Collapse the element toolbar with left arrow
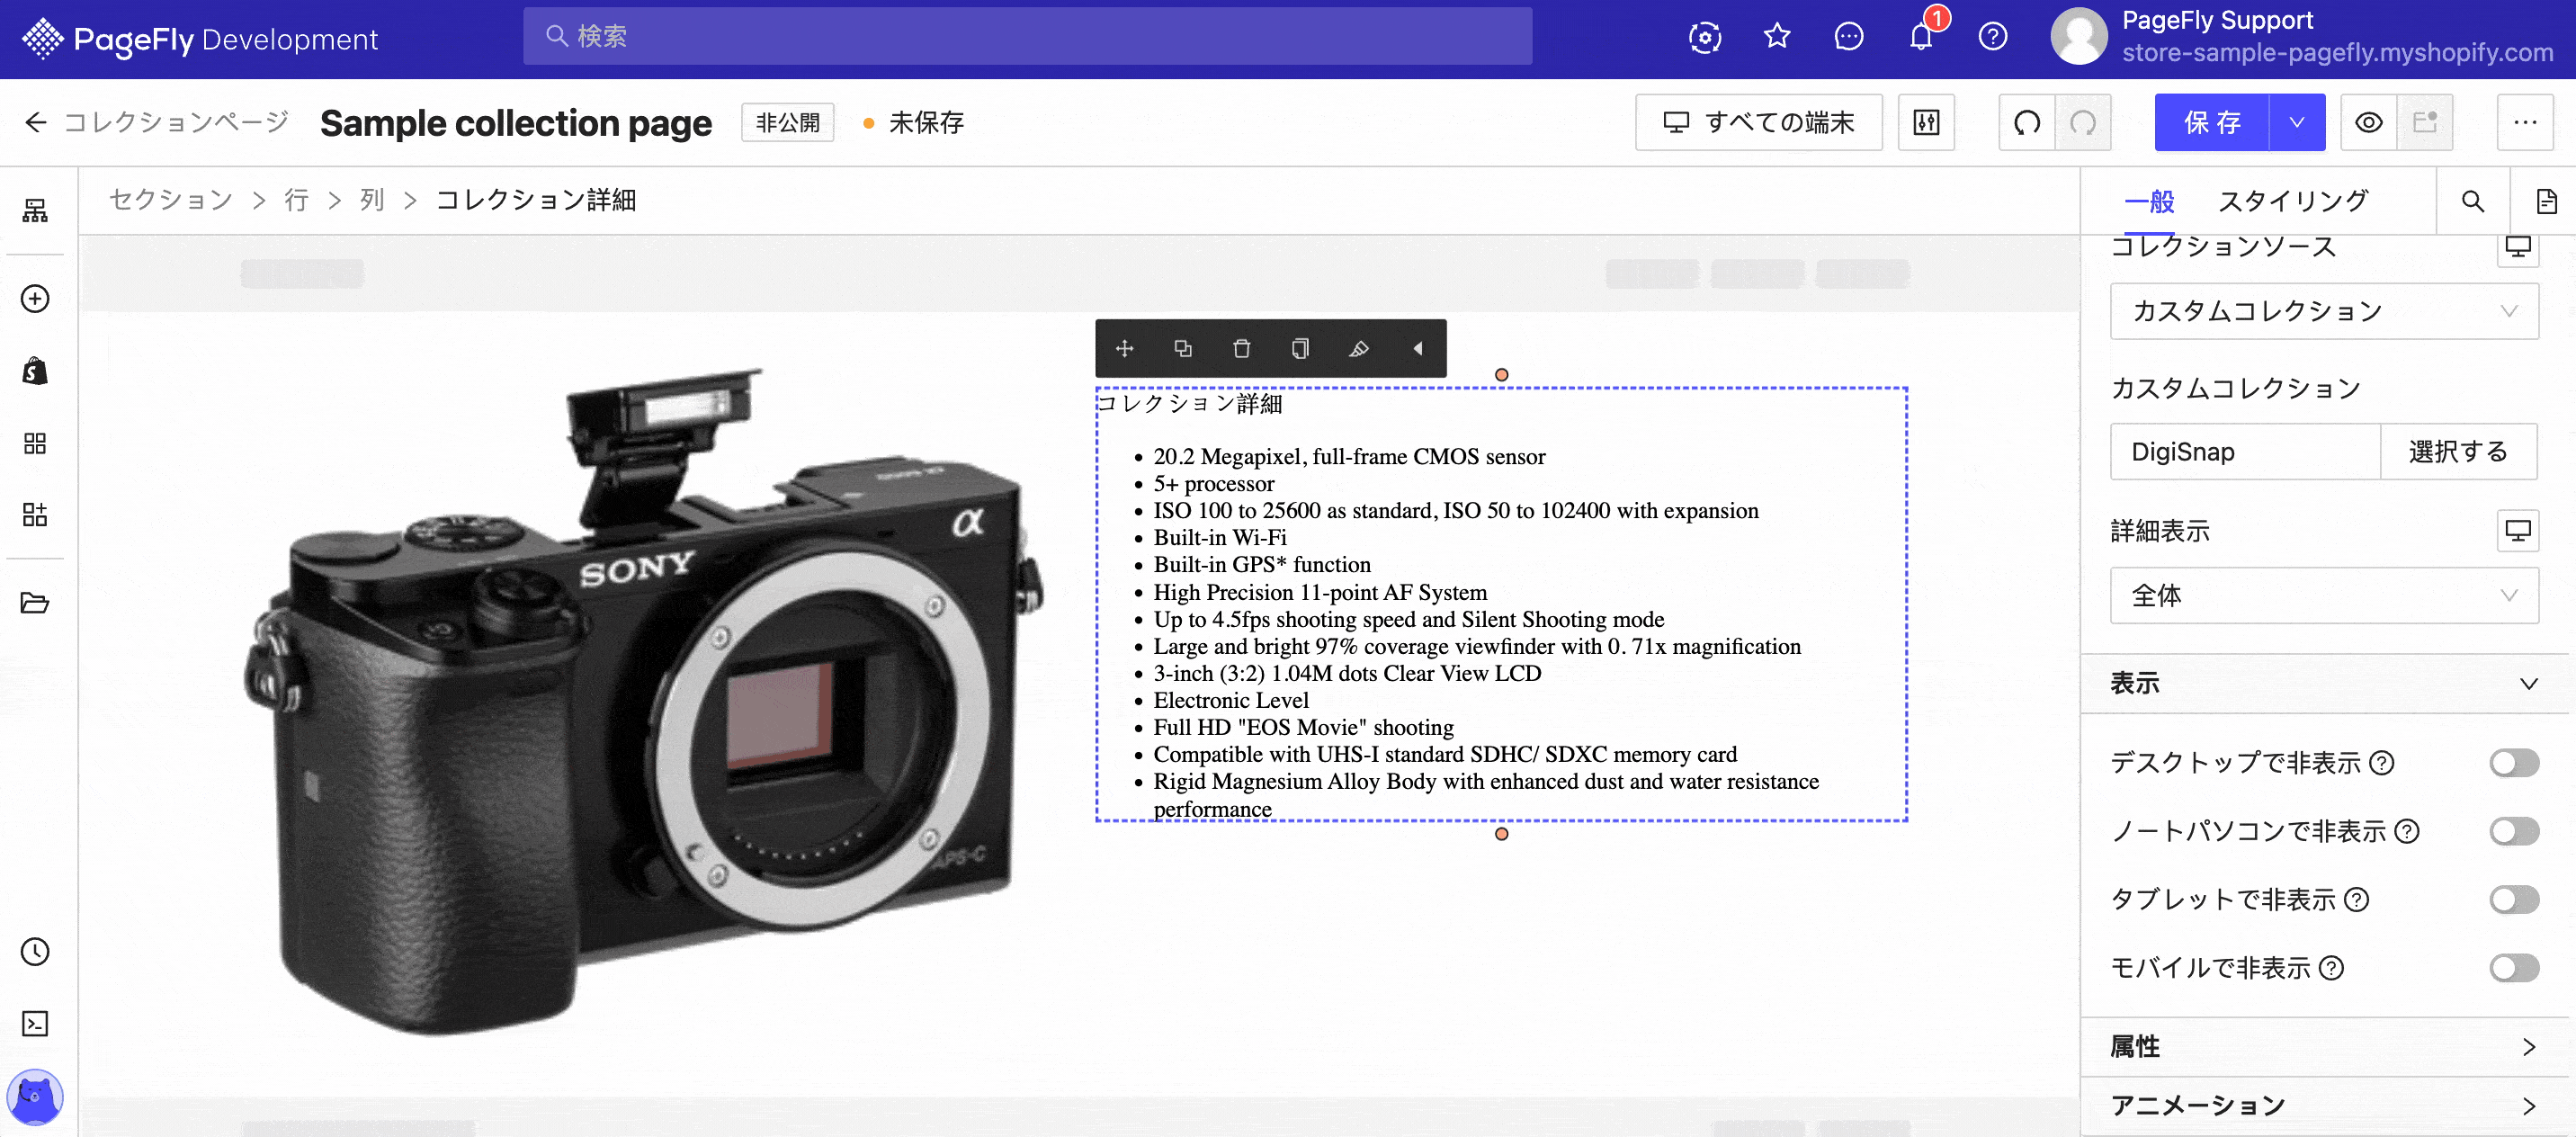 (1418, 348)
